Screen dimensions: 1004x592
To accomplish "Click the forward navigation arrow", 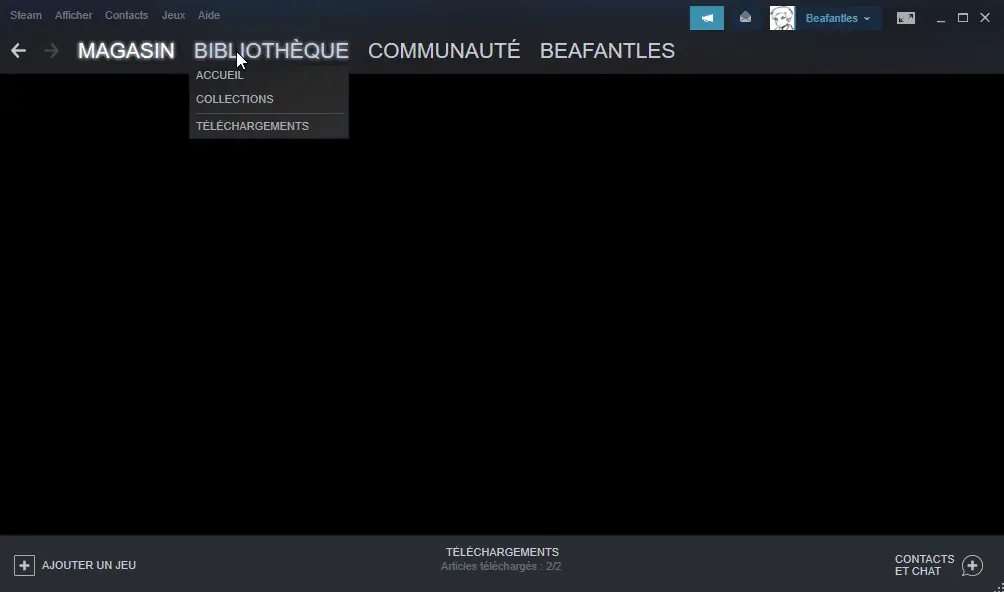I will 51,51.
